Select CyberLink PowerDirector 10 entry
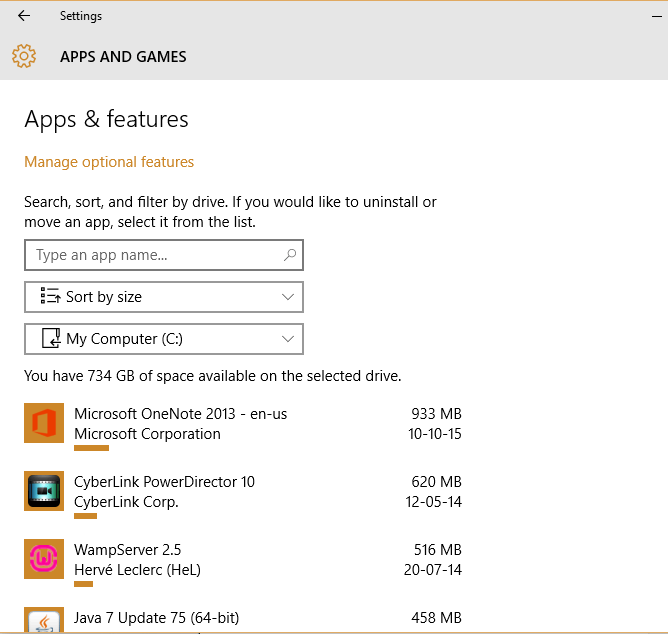 click(243, 495)
